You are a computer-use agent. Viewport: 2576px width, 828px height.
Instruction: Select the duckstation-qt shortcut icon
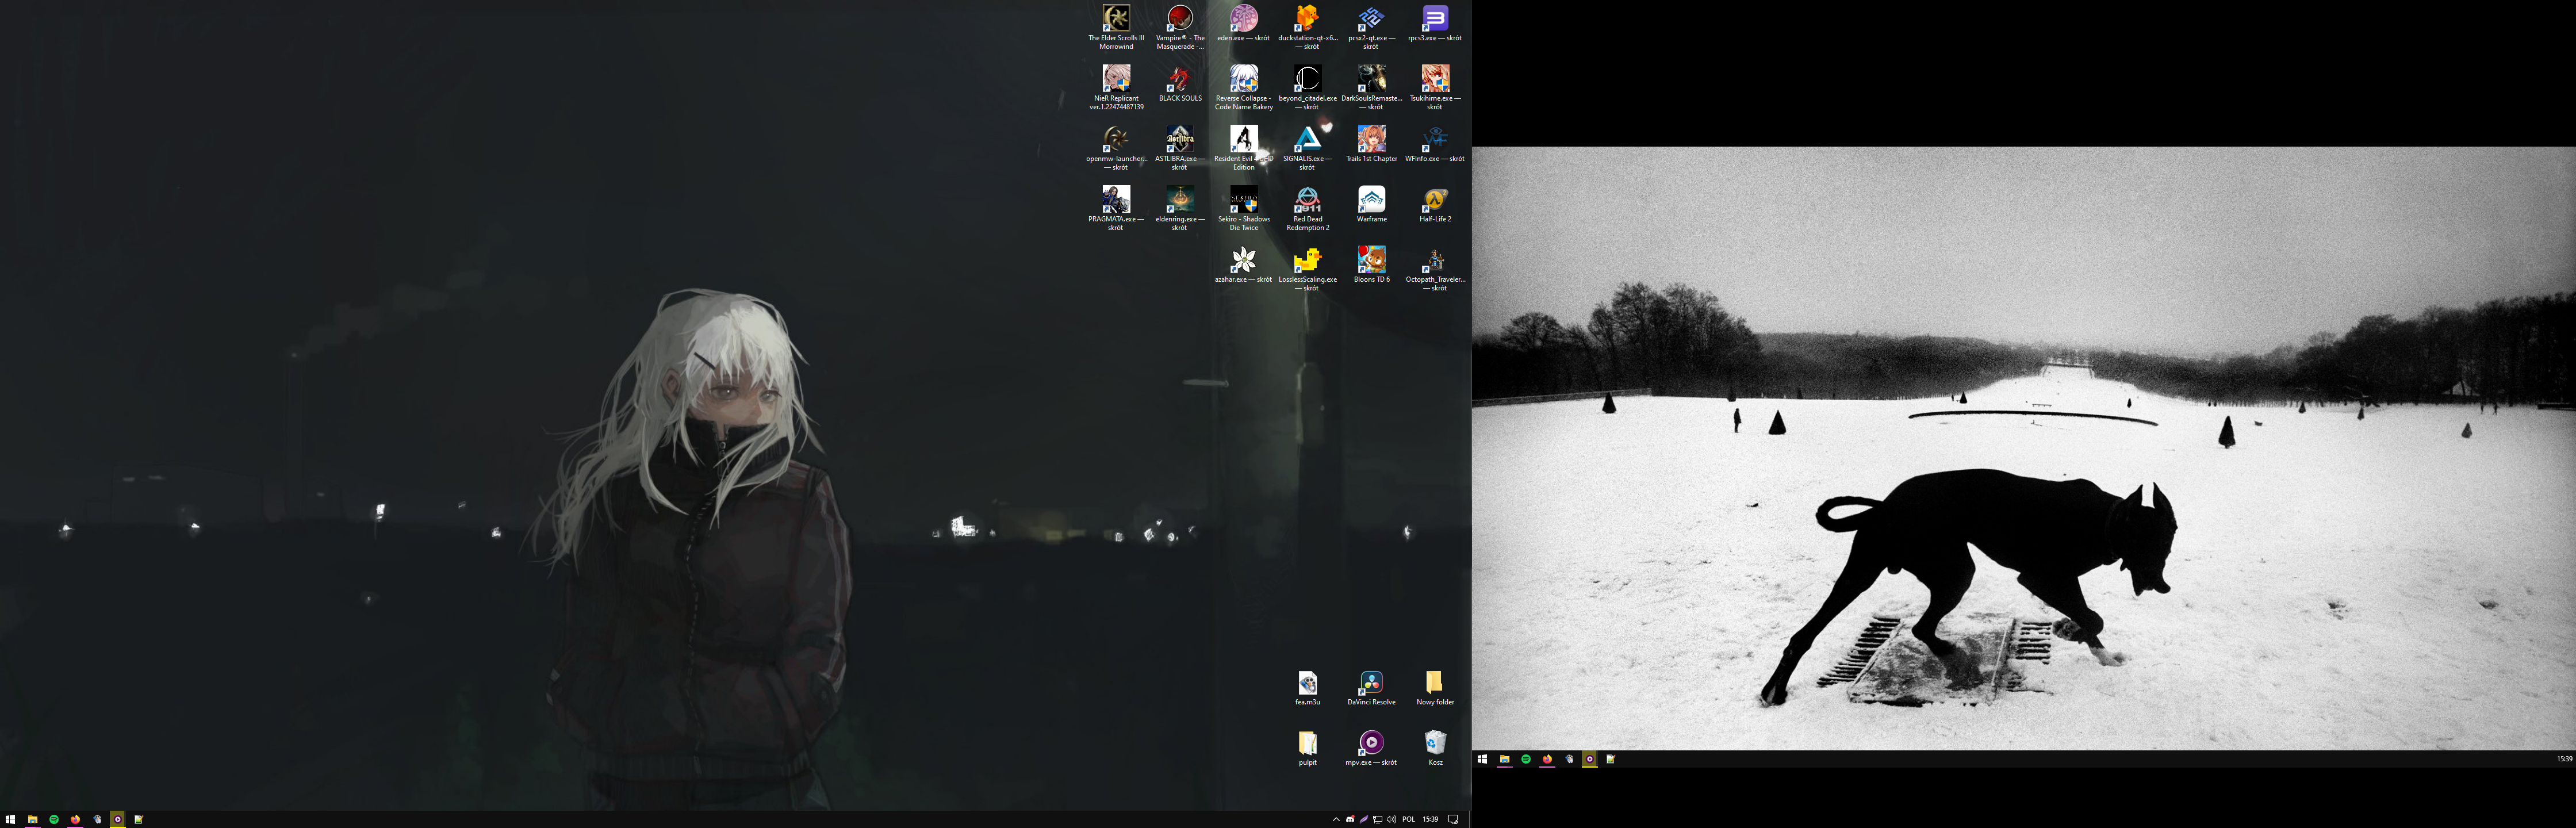pos(1308,27)
